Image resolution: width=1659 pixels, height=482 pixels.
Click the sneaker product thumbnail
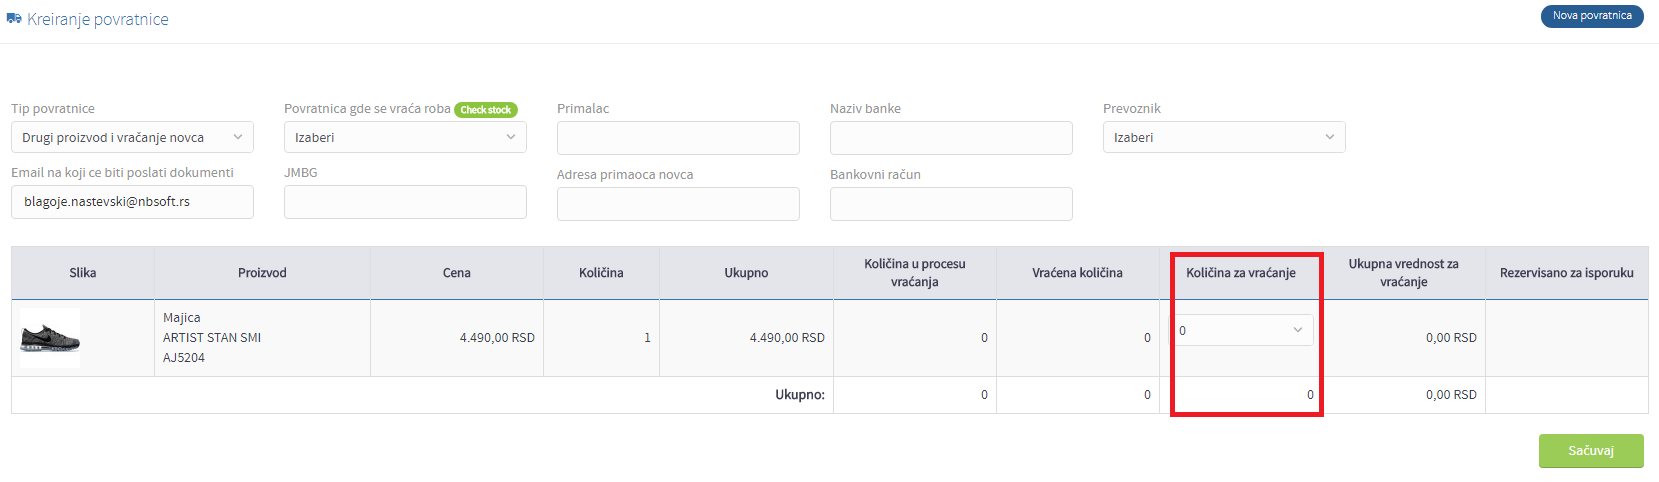tap(50, 338)
